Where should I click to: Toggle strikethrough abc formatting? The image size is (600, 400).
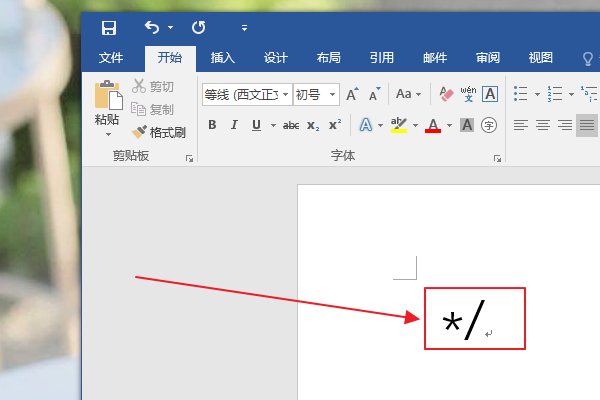pyautogui.click(x=291, y=125)
